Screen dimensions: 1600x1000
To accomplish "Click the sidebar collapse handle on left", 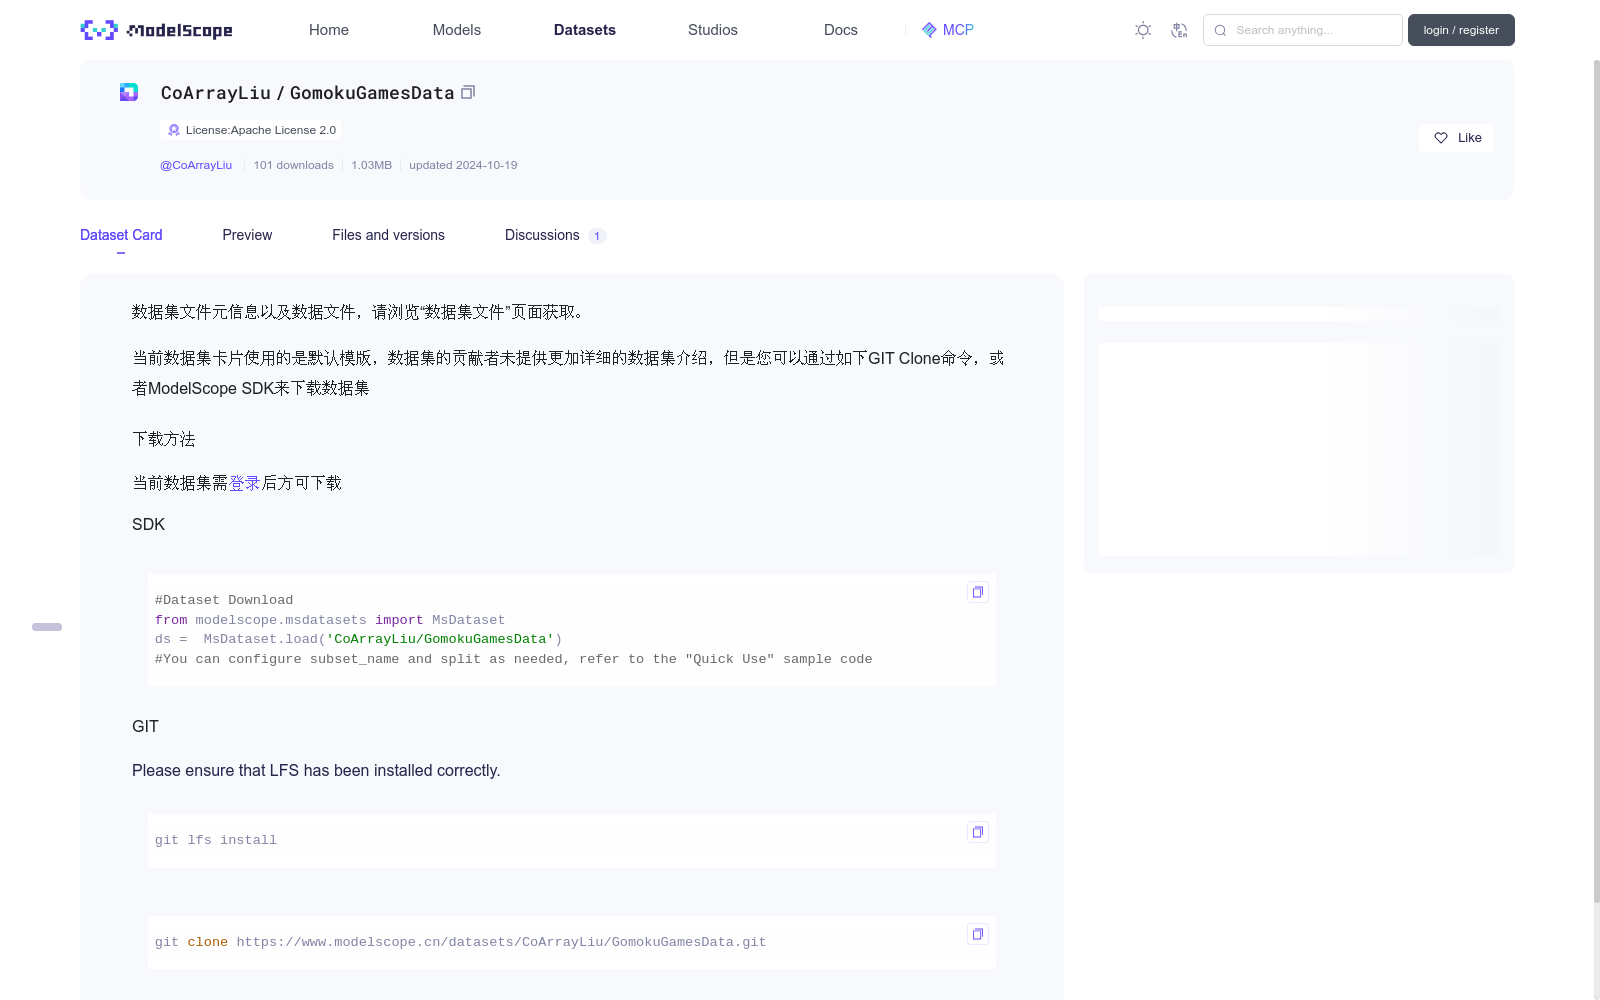I will click(x=47, y=627).
